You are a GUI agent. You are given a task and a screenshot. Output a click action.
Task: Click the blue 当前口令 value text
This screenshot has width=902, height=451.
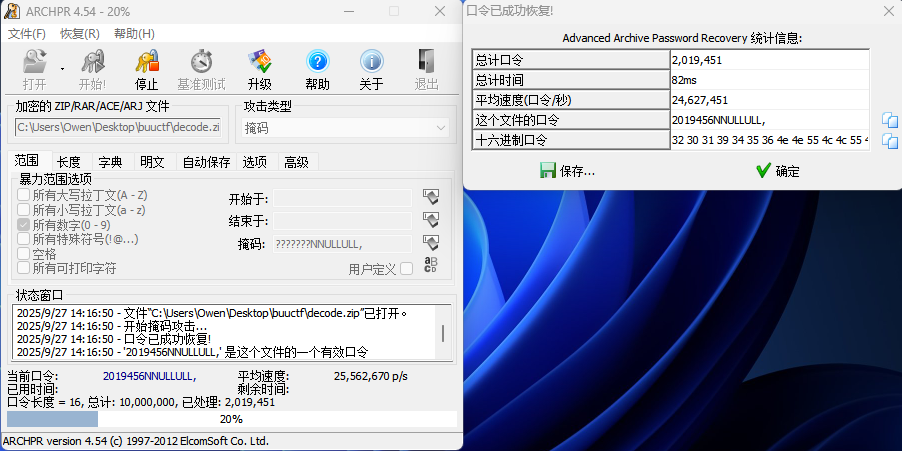click(x=150, y=376)
